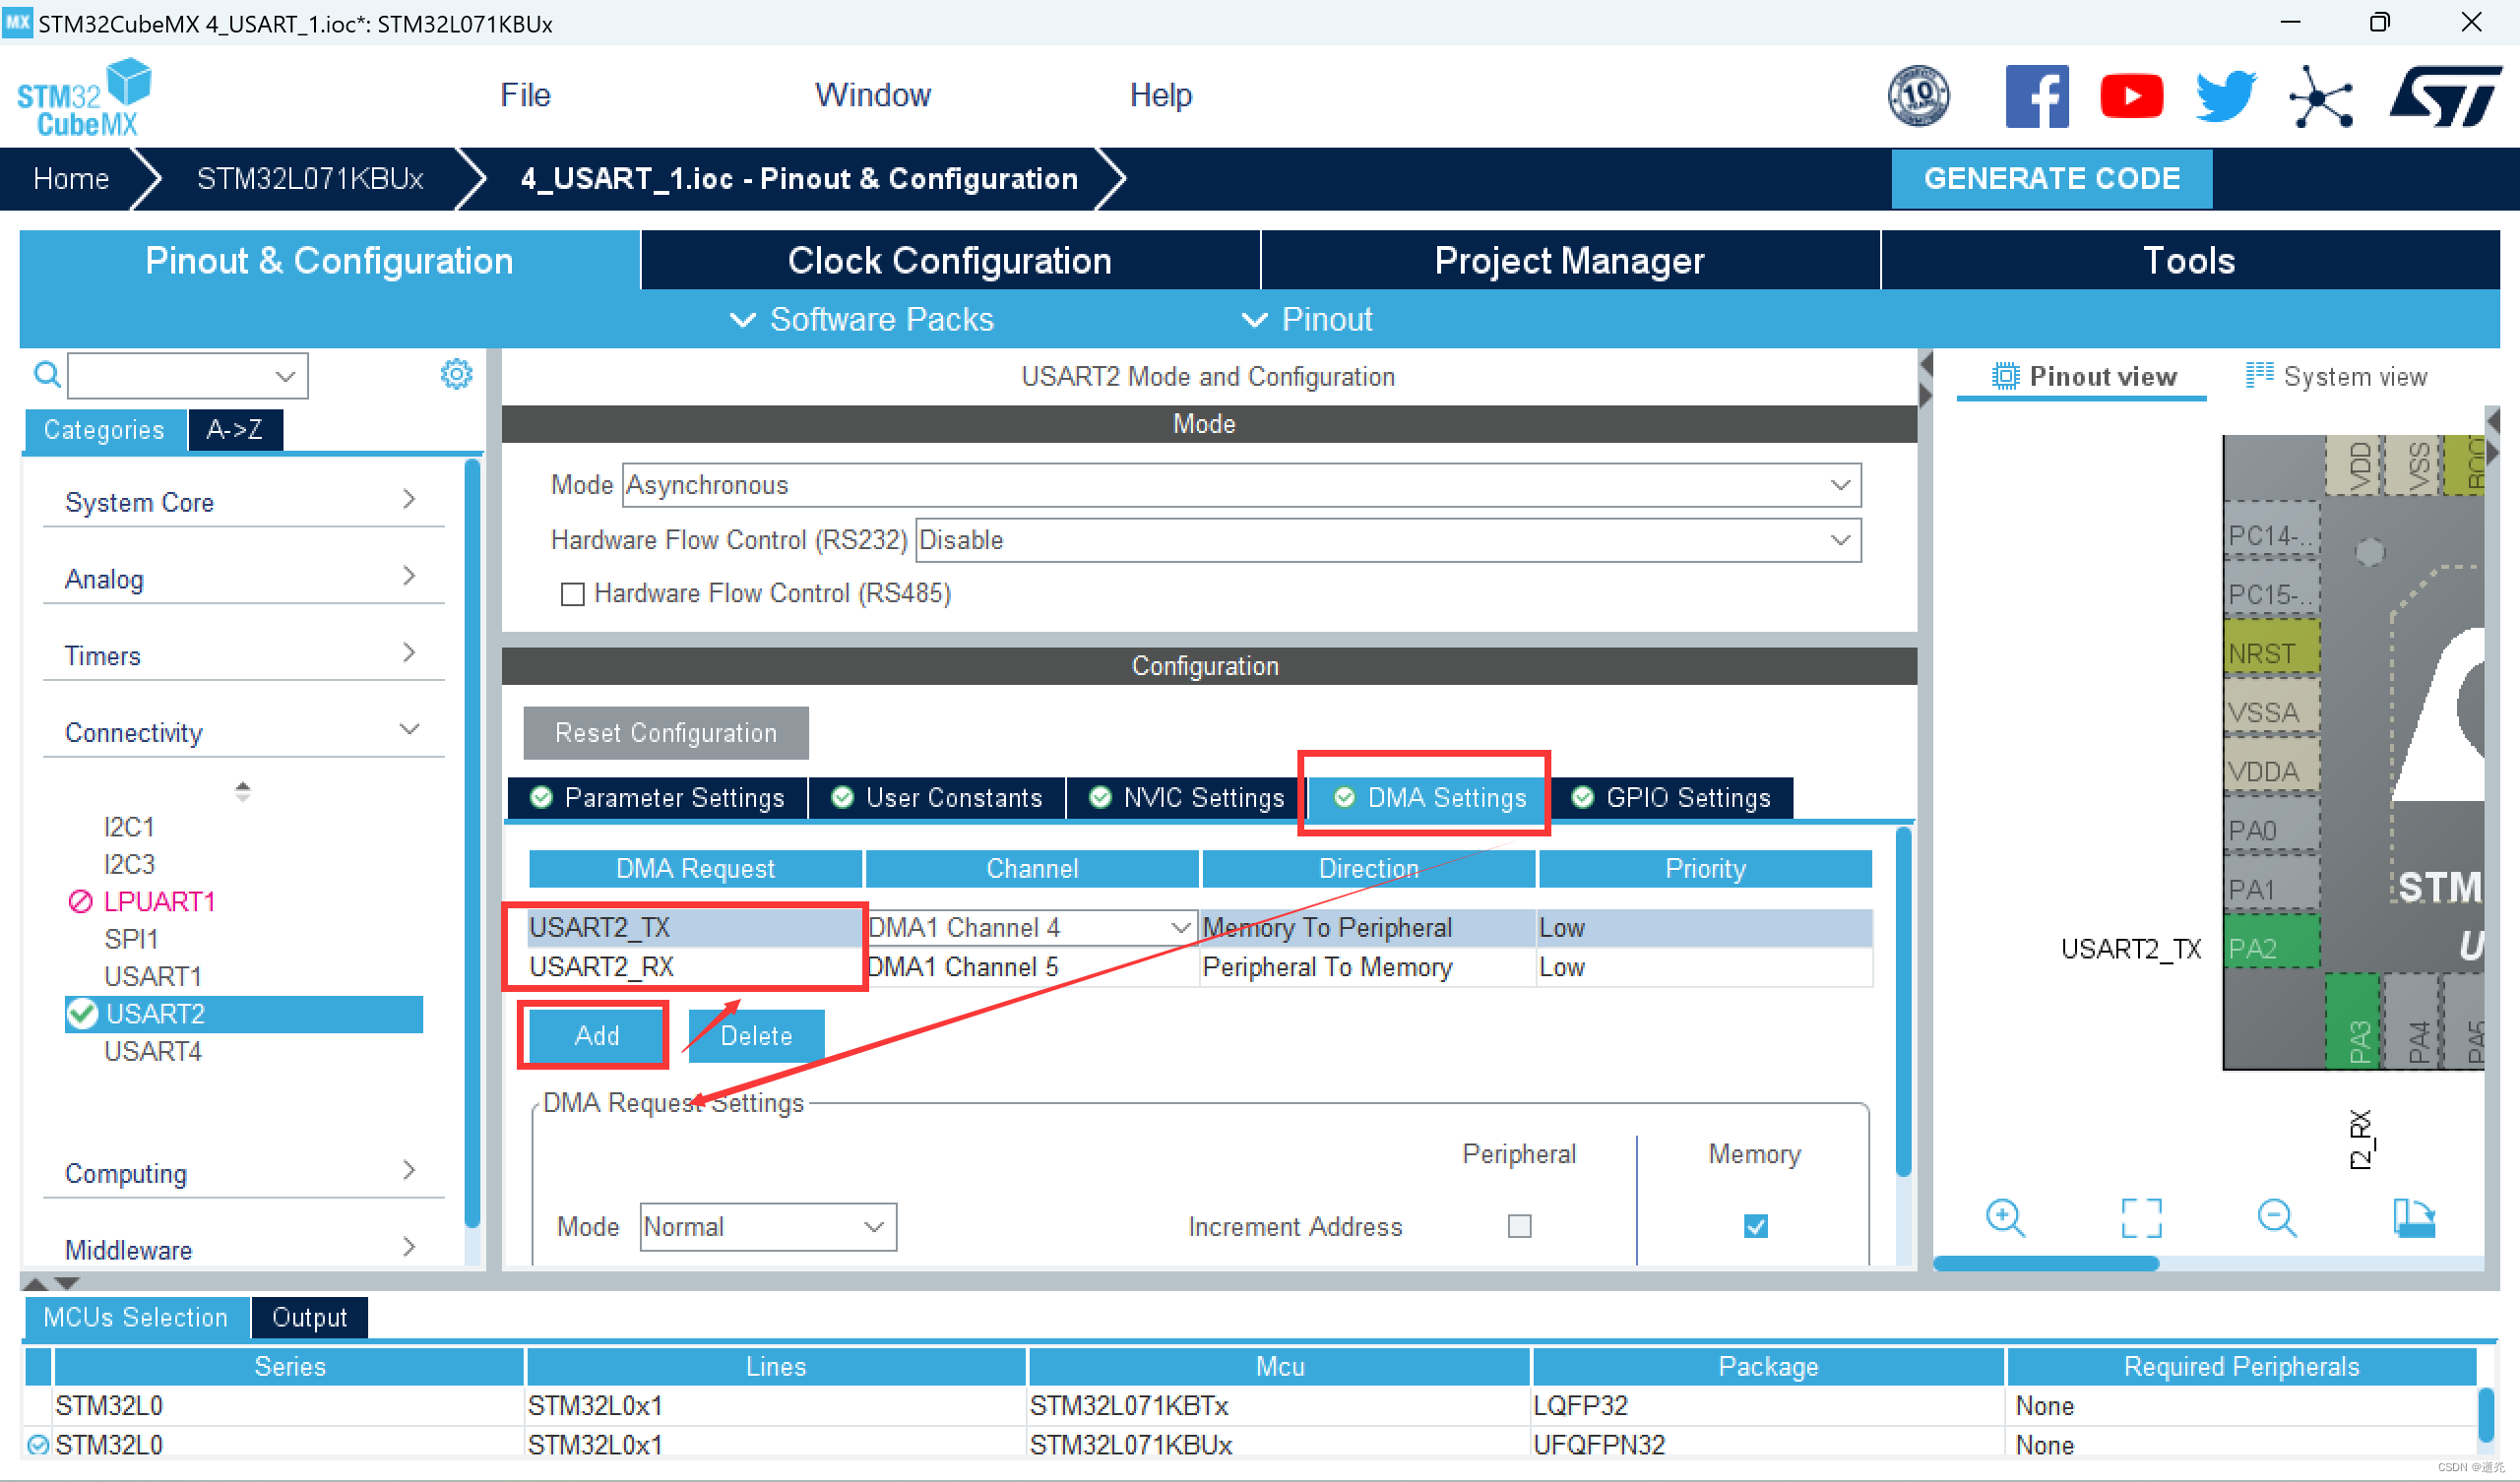Screen dimensions: 2520x1482
Task: Open the ST community network icon
Action: click(x=2320, y=96)
